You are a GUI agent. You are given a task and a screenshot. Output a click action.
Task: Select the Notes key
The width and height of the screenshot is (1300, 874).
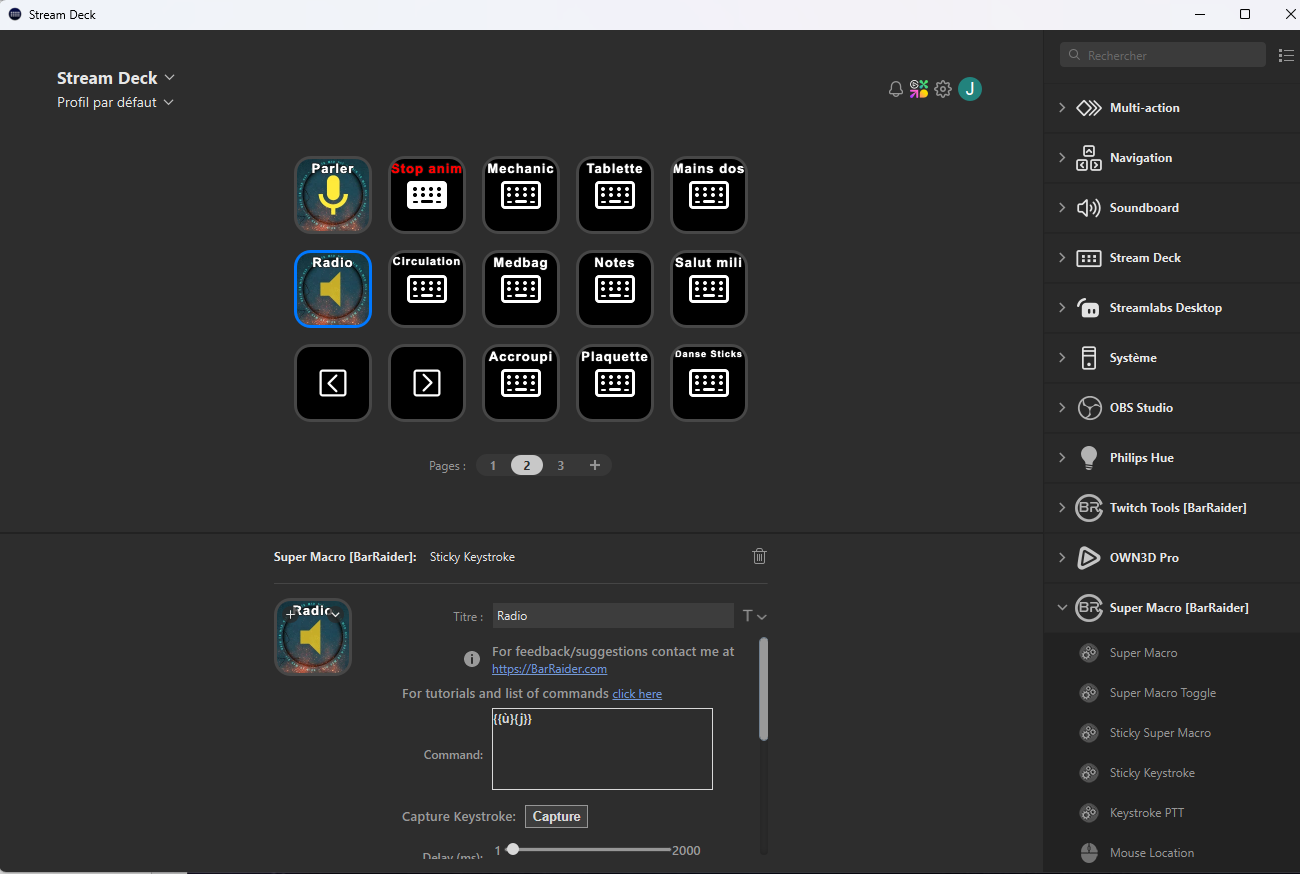[x=615, y=289]
